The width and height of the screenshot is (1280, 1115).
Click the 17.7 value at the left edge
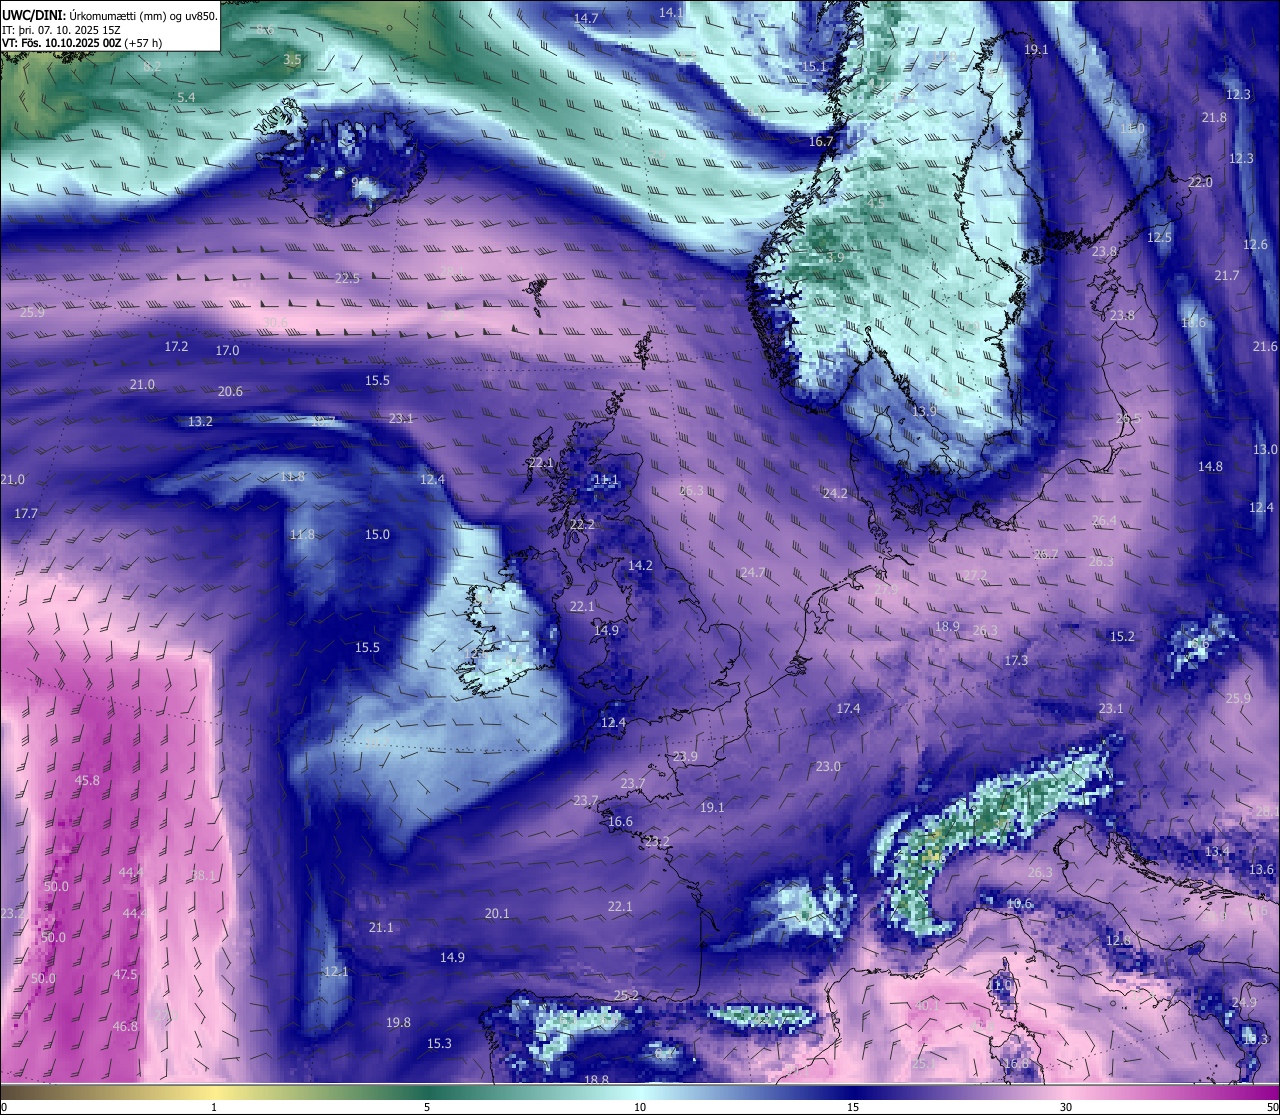pyautogui.click(x=26, y=513)
